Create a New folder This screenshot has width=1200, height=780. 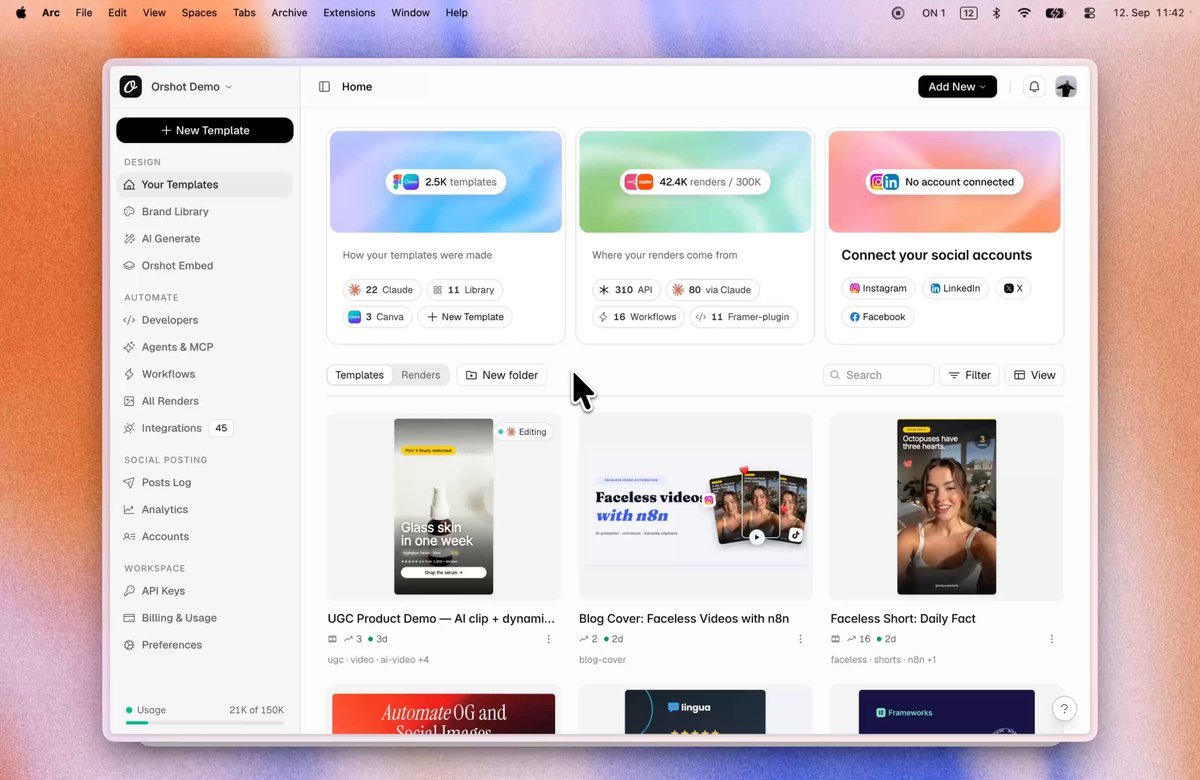point(502,375)
